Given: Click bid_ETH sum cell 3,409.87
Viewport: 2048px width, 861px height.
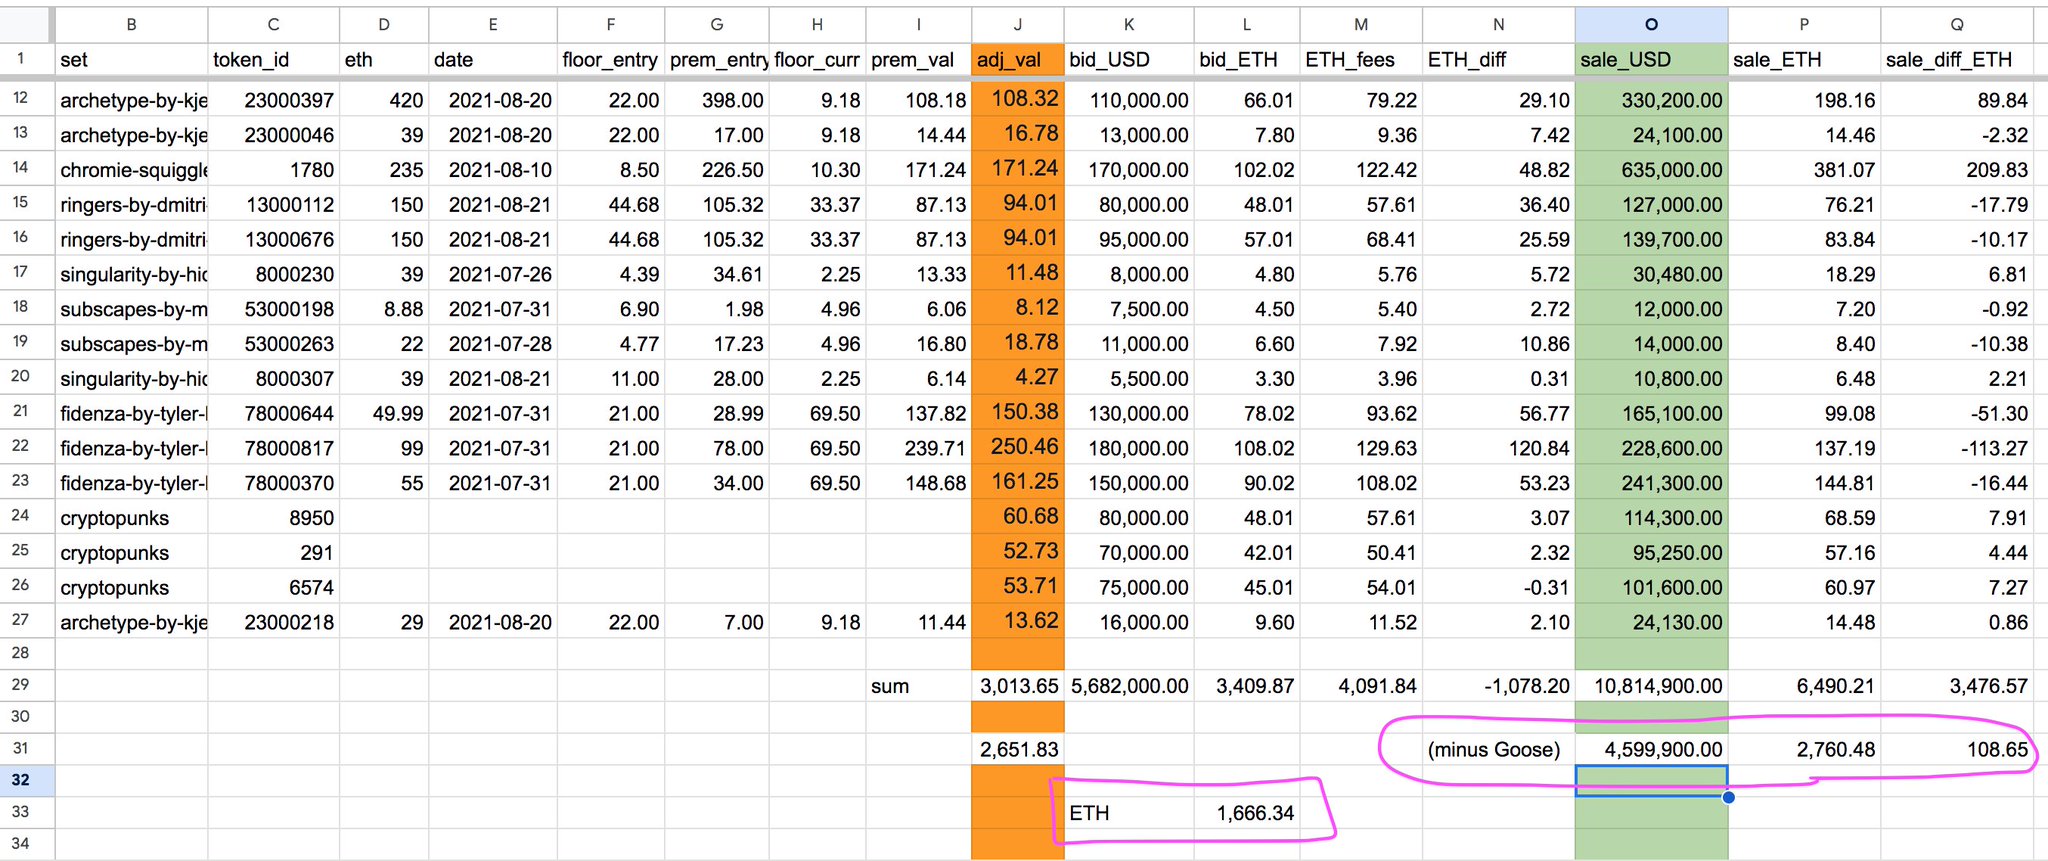Looking at the screenshot, I should (1247, 686).
